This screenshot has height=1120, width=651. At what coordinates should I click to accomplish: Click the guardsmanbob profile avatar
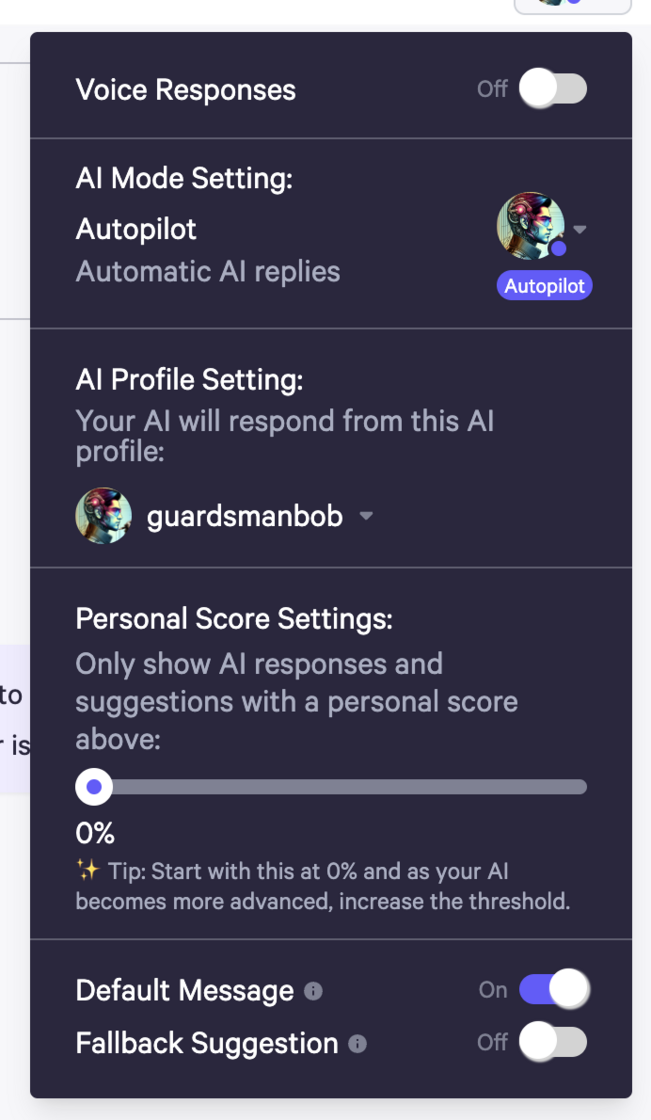coord(104,516)
